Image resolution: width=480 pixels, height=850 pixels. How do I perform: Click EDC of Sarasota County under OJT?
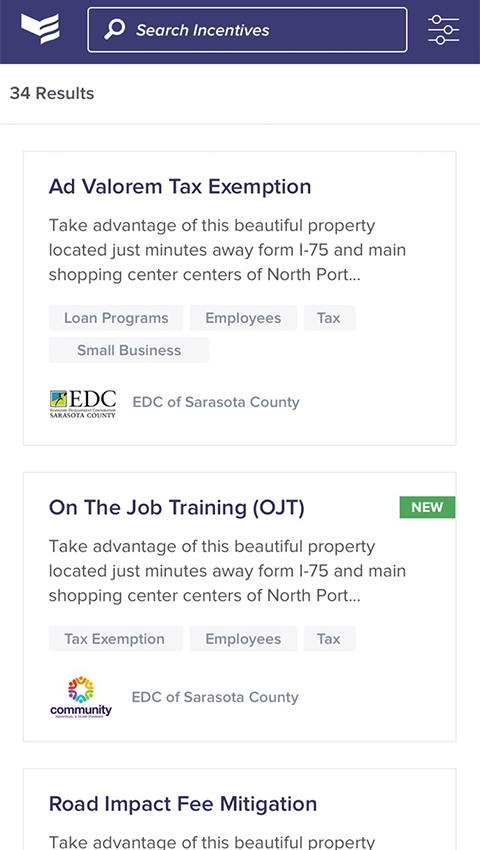point(215,697)
